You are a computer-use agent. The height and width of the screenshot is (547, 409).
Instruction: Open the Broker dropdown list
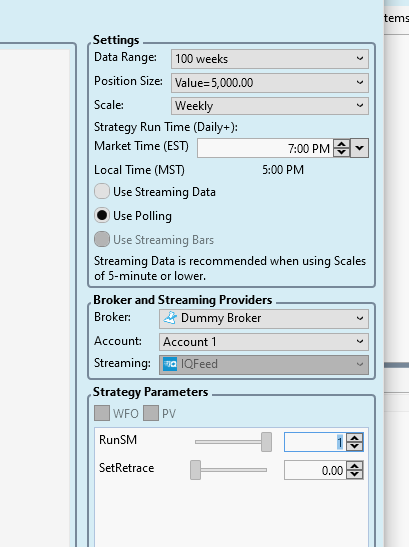tap(264, 319)
